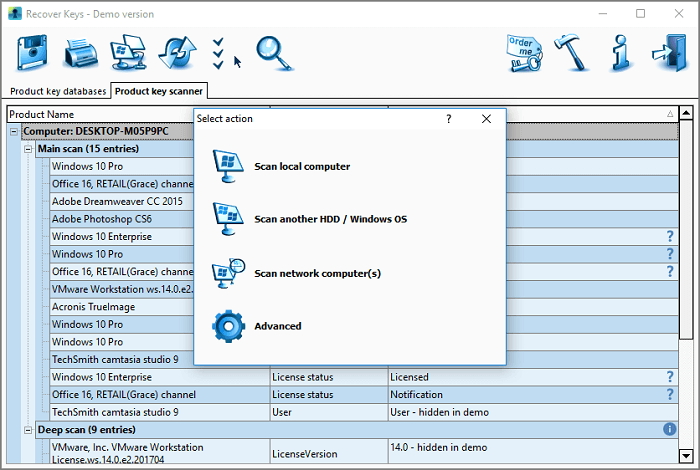Screen dimensions: 700x470
Task: Click the Scan computer toolbar icon
Action: (128, 52)
